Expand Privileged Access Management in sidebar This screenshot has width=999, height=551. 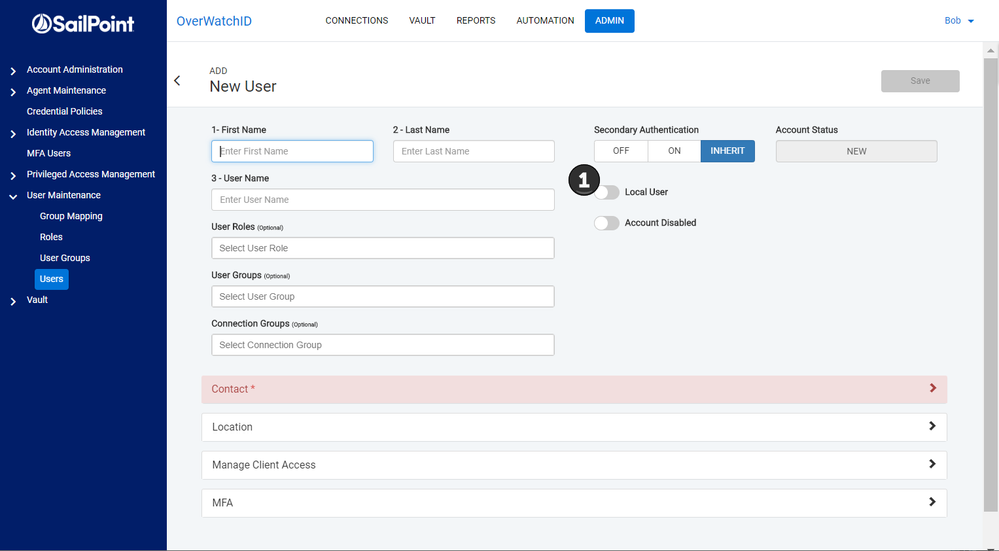[13, 175]
